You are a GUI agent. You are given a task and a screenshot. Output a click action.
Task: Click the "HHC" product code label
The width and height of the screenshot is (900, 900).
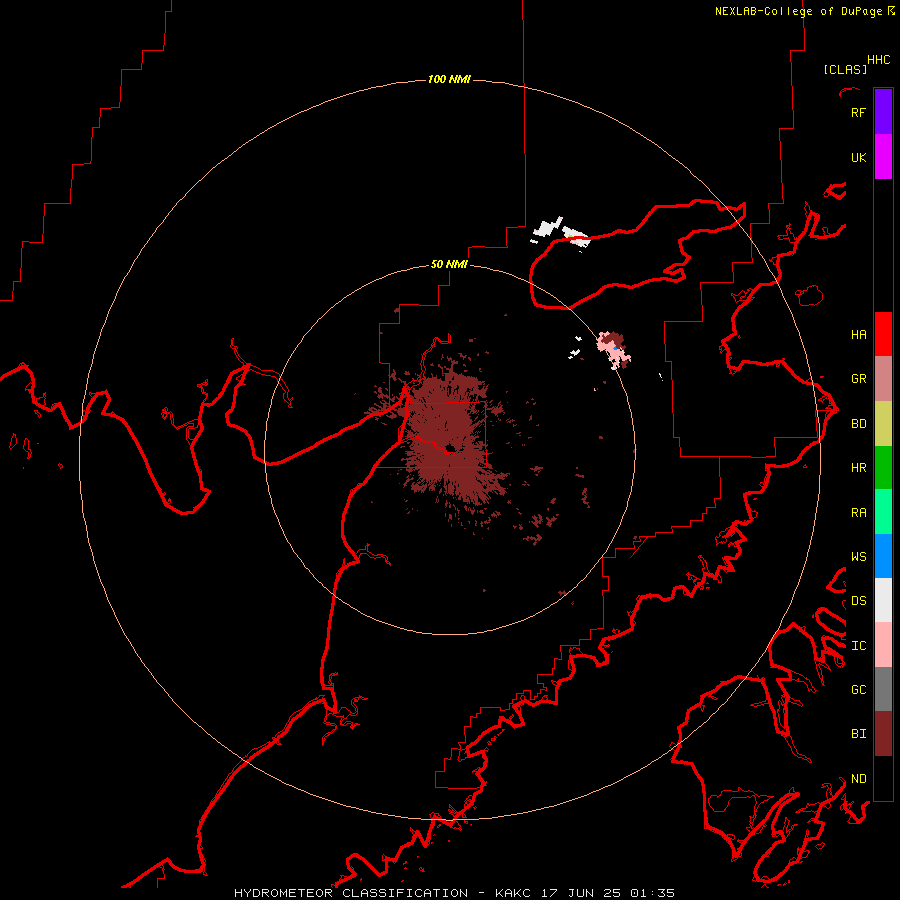878,60
